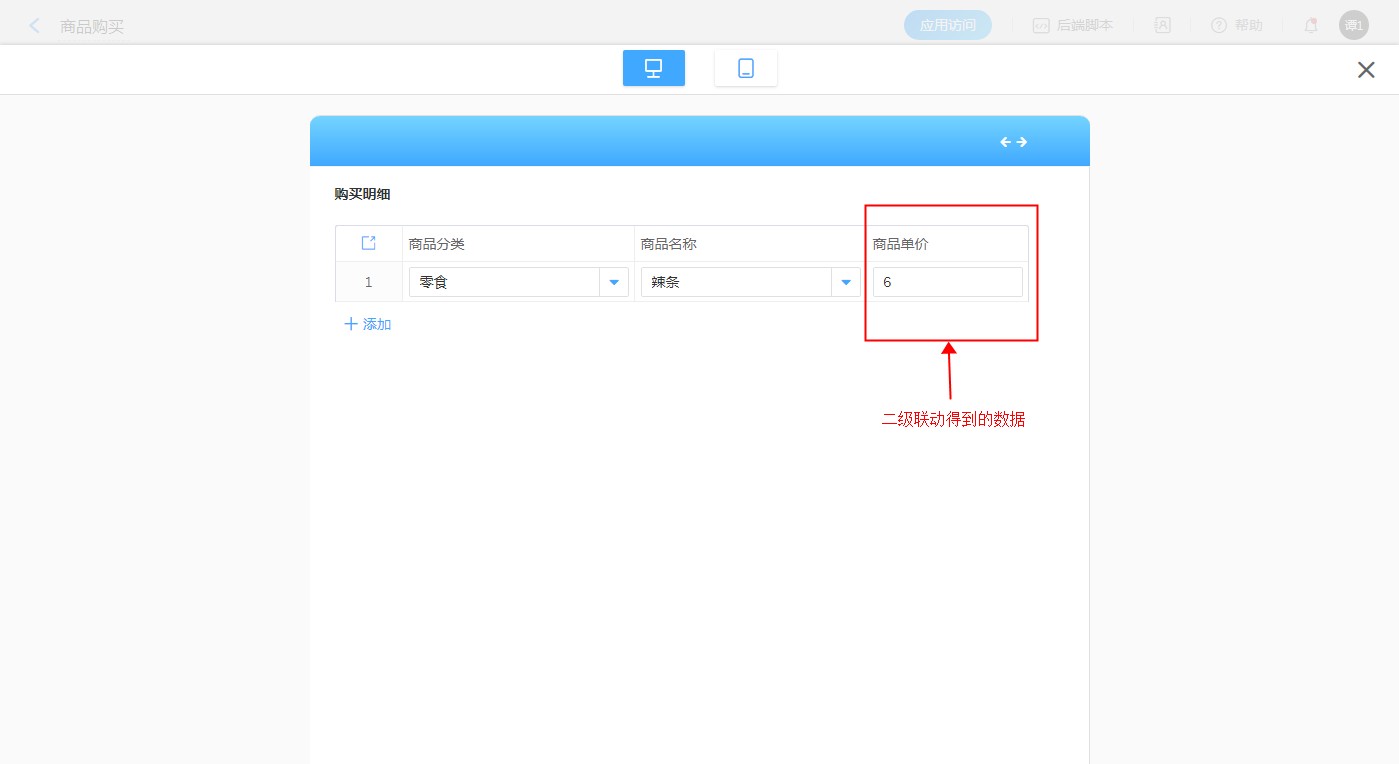
Task: Toggle form width using the double-arrow icon
Action: 1014,142
